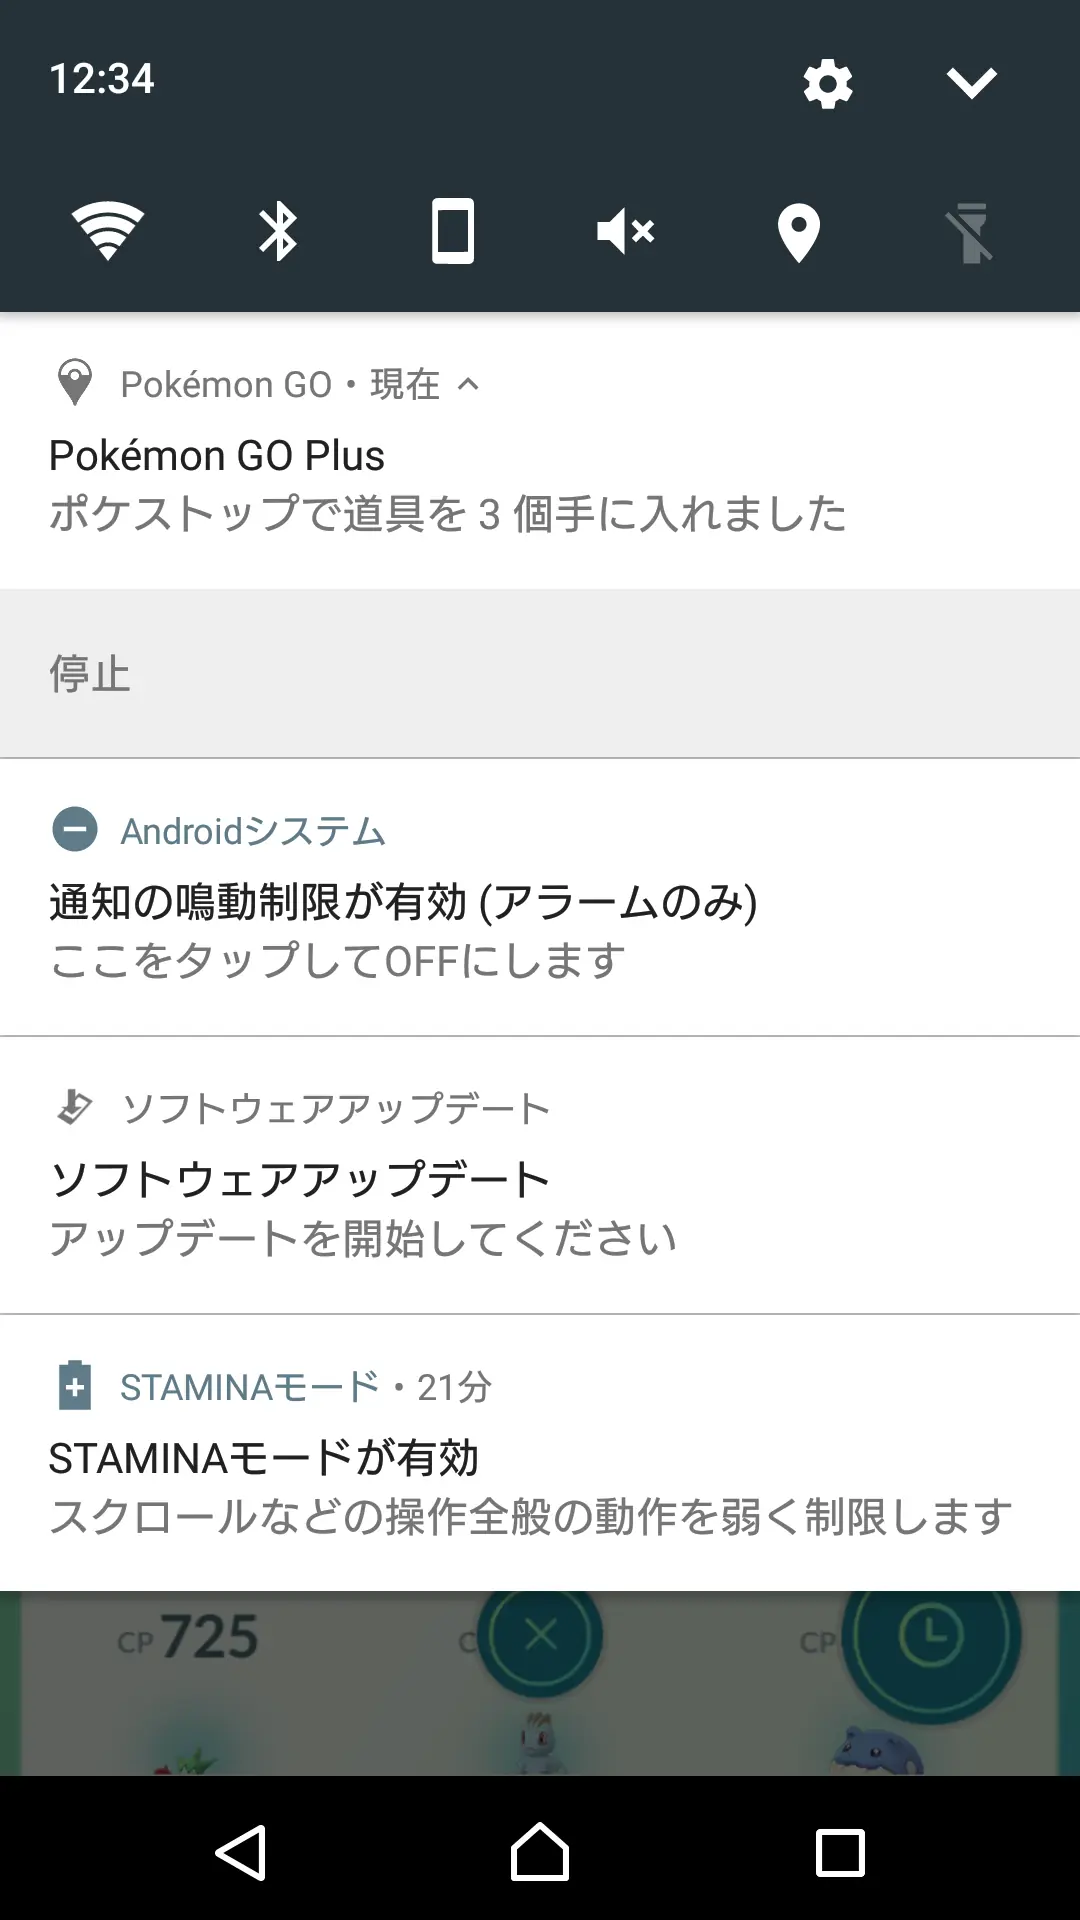Open the Androidシステム notification about 通知の鳴動制限
Screen dimensions: 1080x1920
click(540, 897)
